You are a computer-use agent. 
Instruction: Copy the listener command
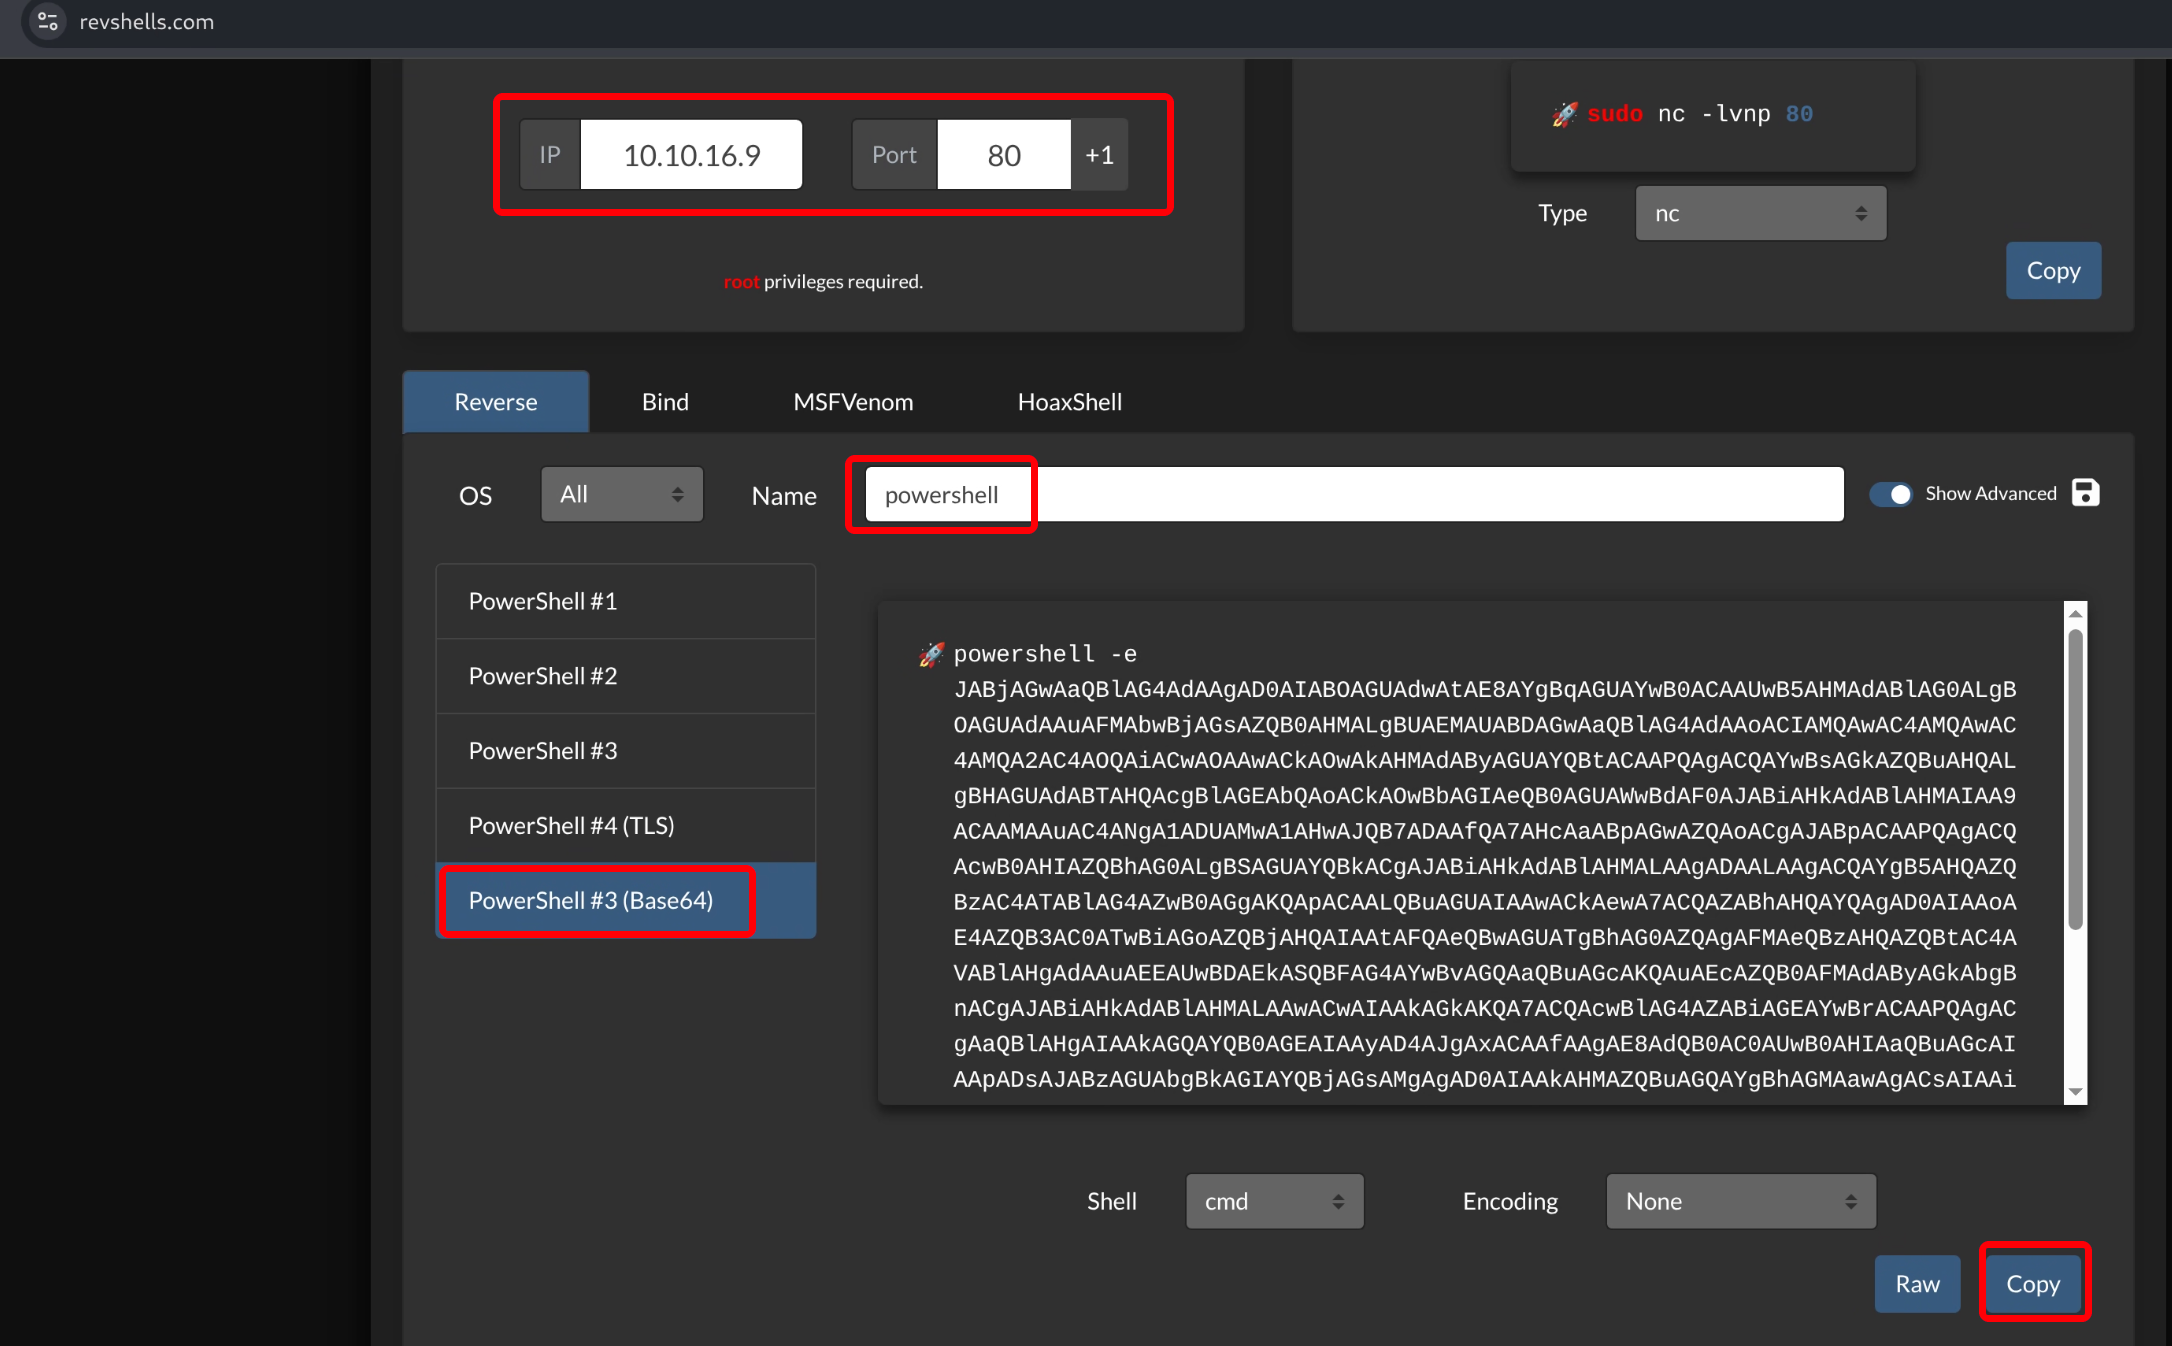click(2053, 271)
